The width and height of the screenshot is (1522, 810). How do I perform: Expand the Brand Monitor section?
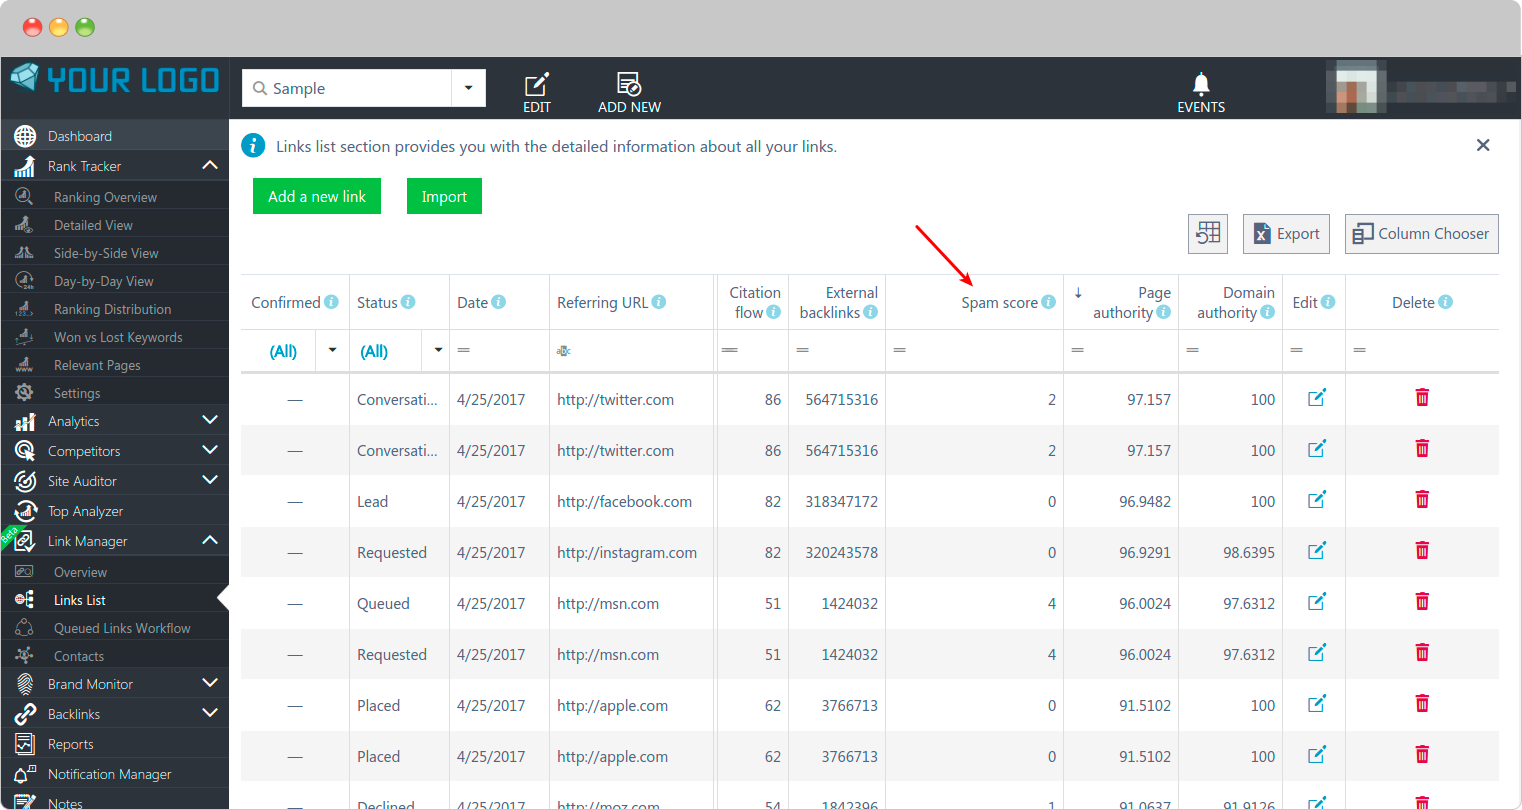[210, 684]
